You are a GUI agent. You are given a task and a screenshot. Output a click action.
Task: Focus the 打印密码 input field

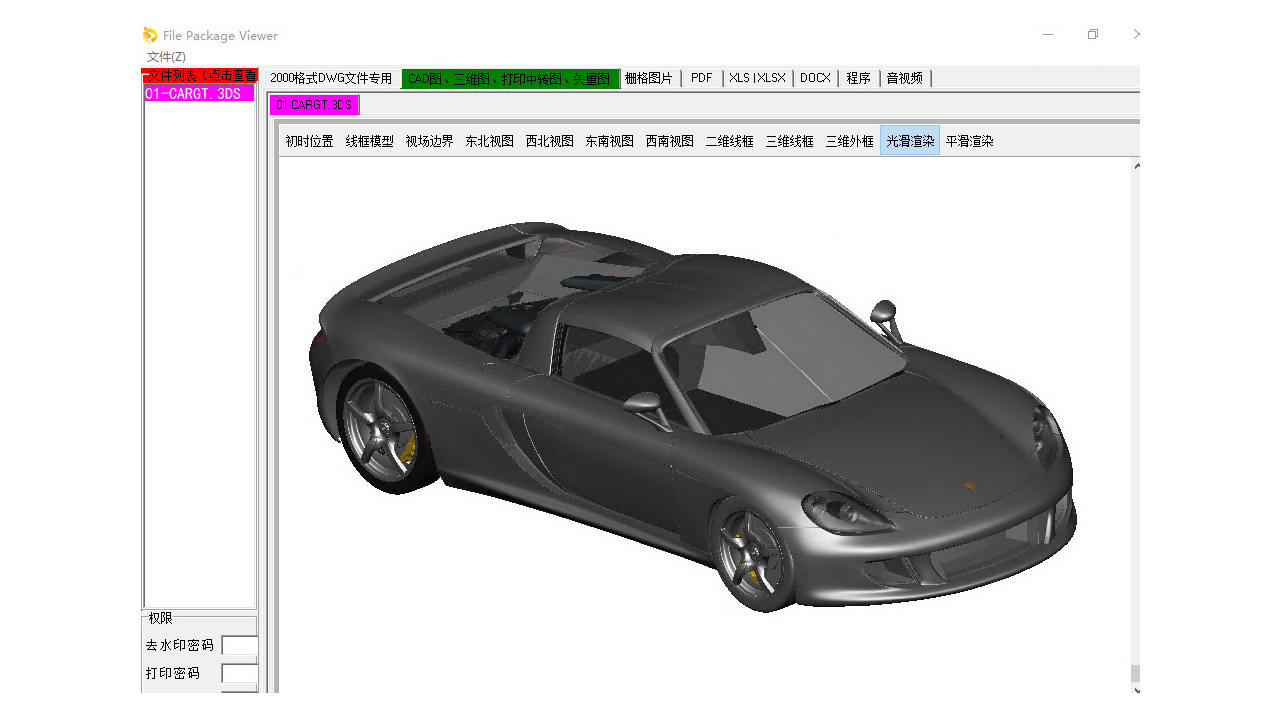[240, 674]
